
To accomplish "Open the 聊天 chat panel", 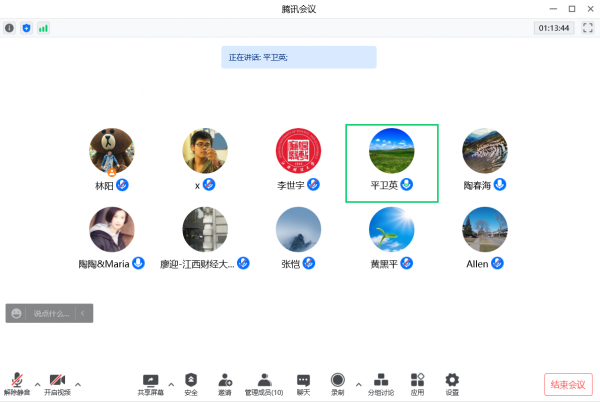I will [x=303, y=382].
